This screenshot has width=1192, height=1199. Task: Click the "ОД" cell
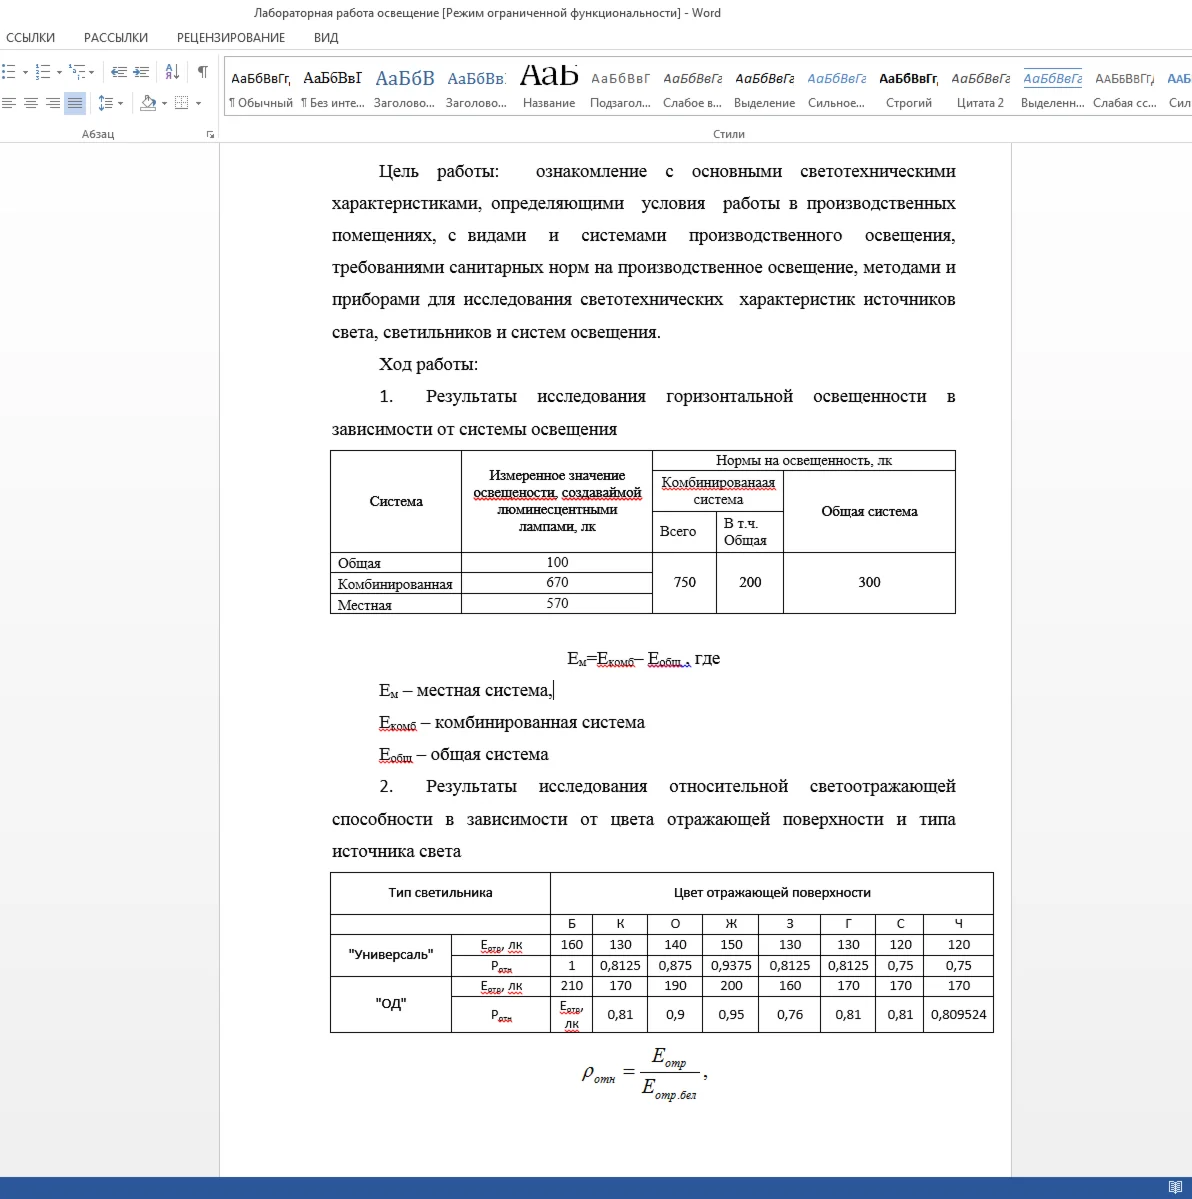pos(391,1004)
